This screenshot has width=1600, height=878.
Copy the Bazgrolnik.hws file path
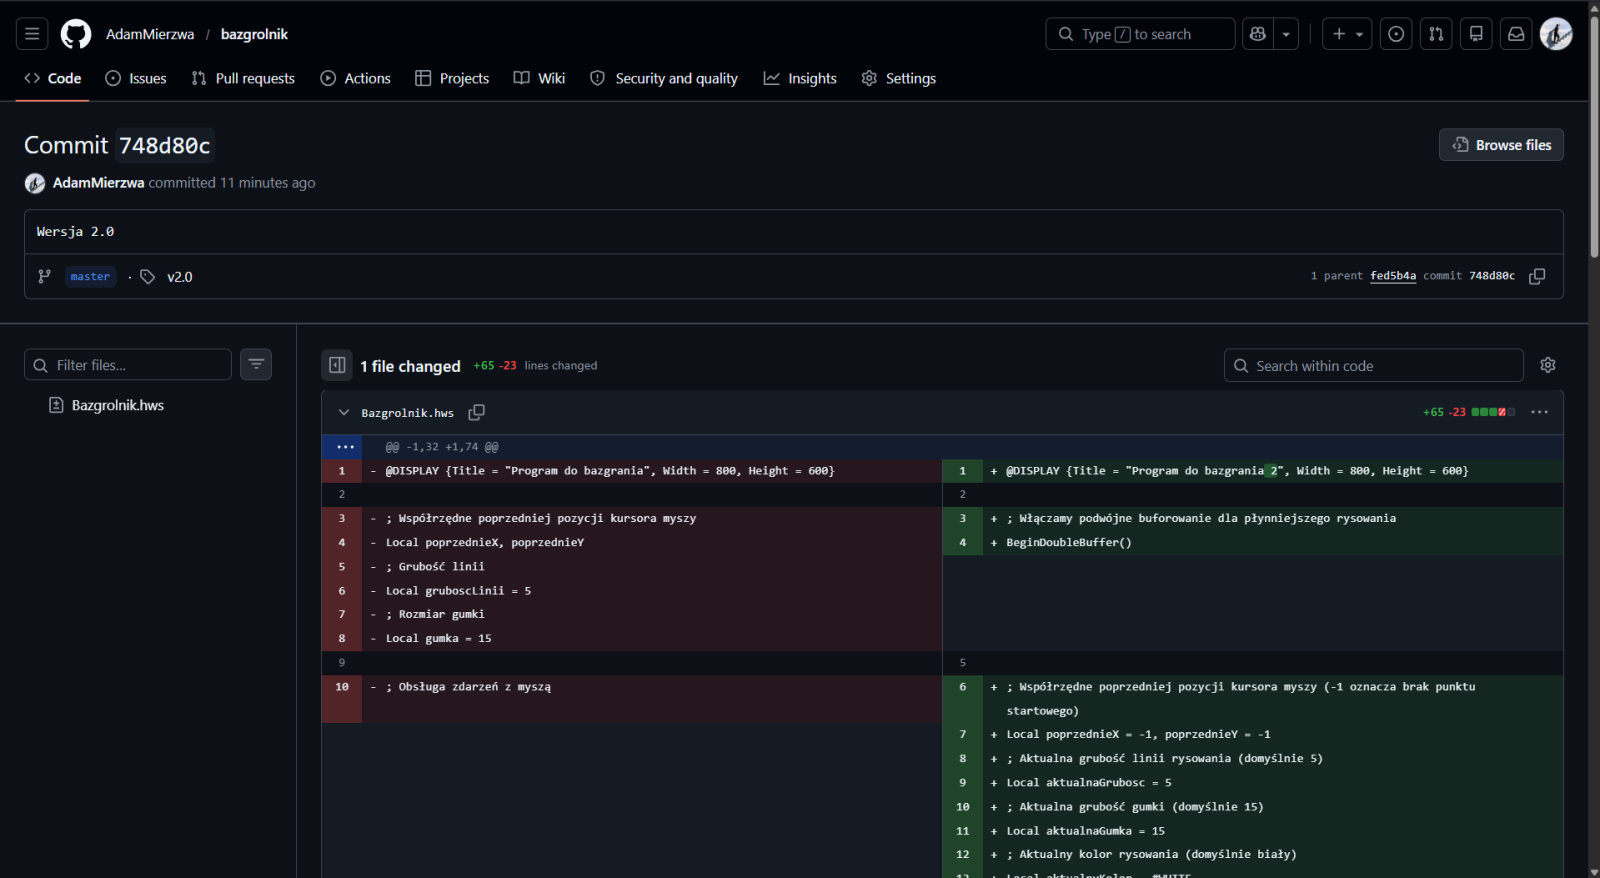click(477, 413)
